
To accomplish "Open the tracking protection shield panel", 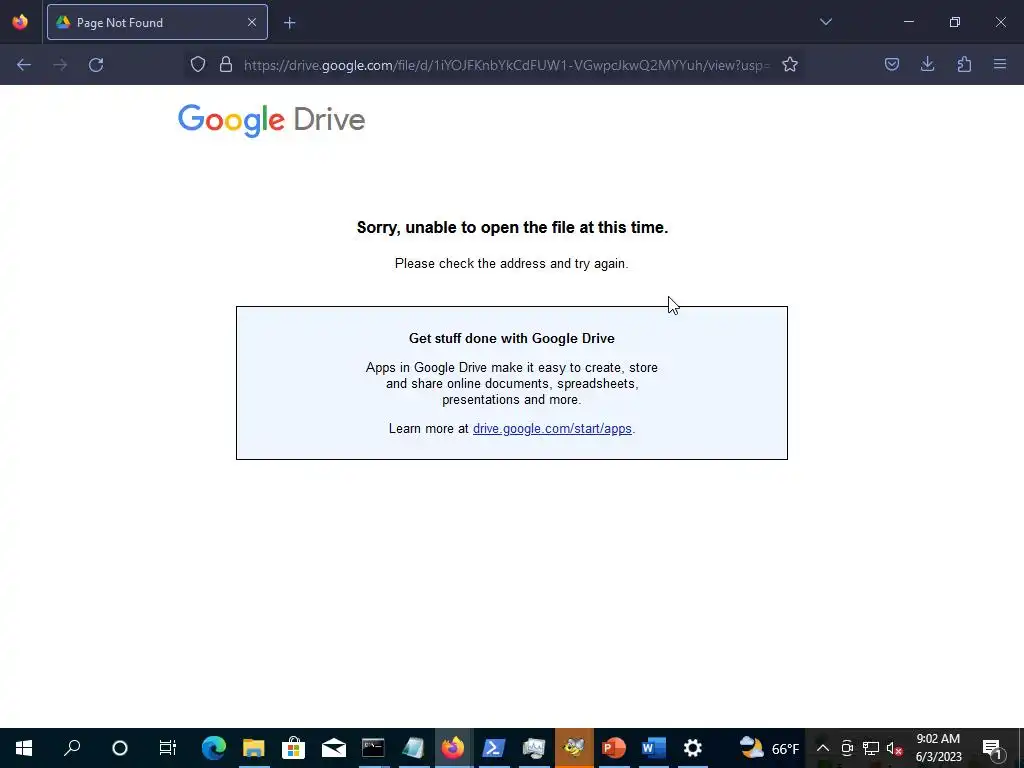I will tap(198, 65).
